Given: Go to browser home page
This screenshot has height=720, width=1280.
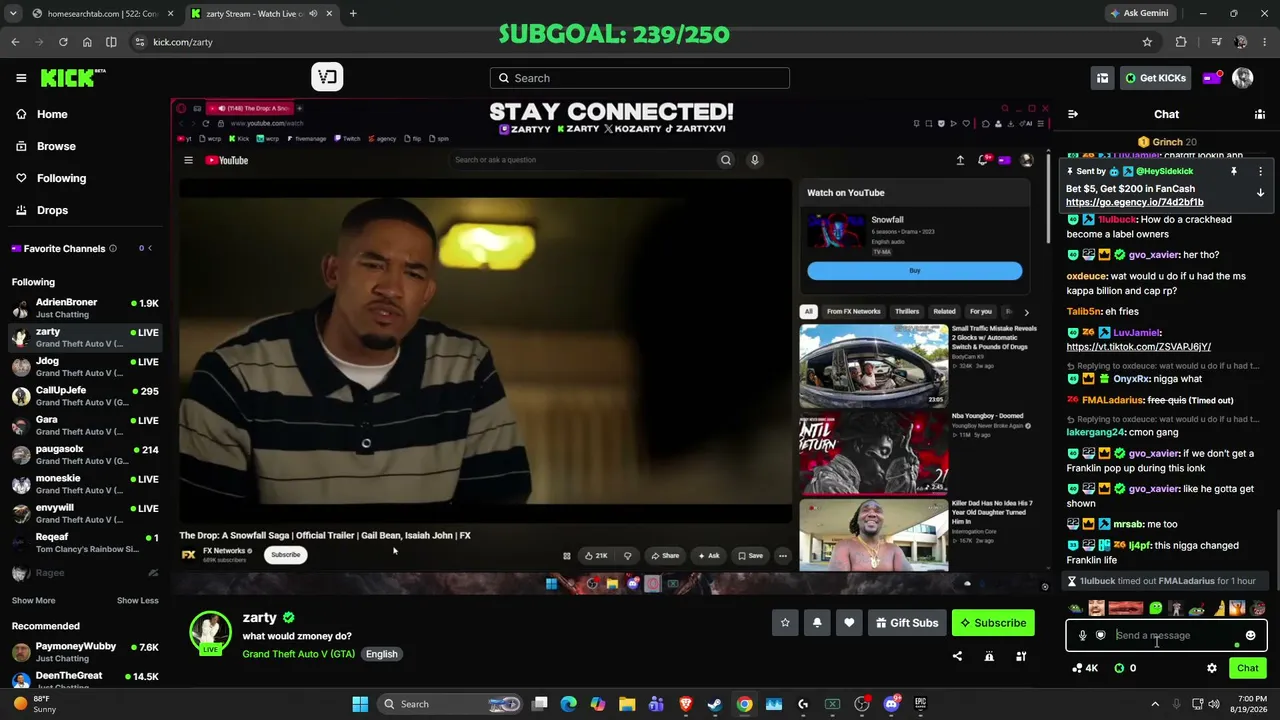Looking at the screenshot, I should [x=87, y=42].
